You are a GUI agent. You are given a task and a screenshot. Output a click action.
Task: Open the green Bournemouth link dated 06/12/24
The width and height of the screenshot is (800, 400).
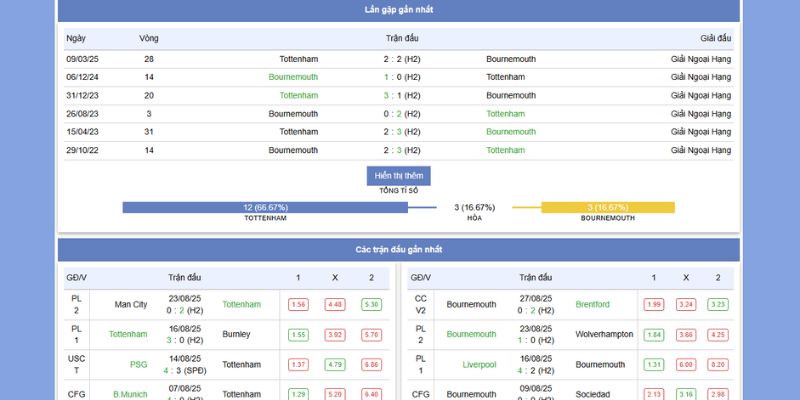click(x=293, y=77)
